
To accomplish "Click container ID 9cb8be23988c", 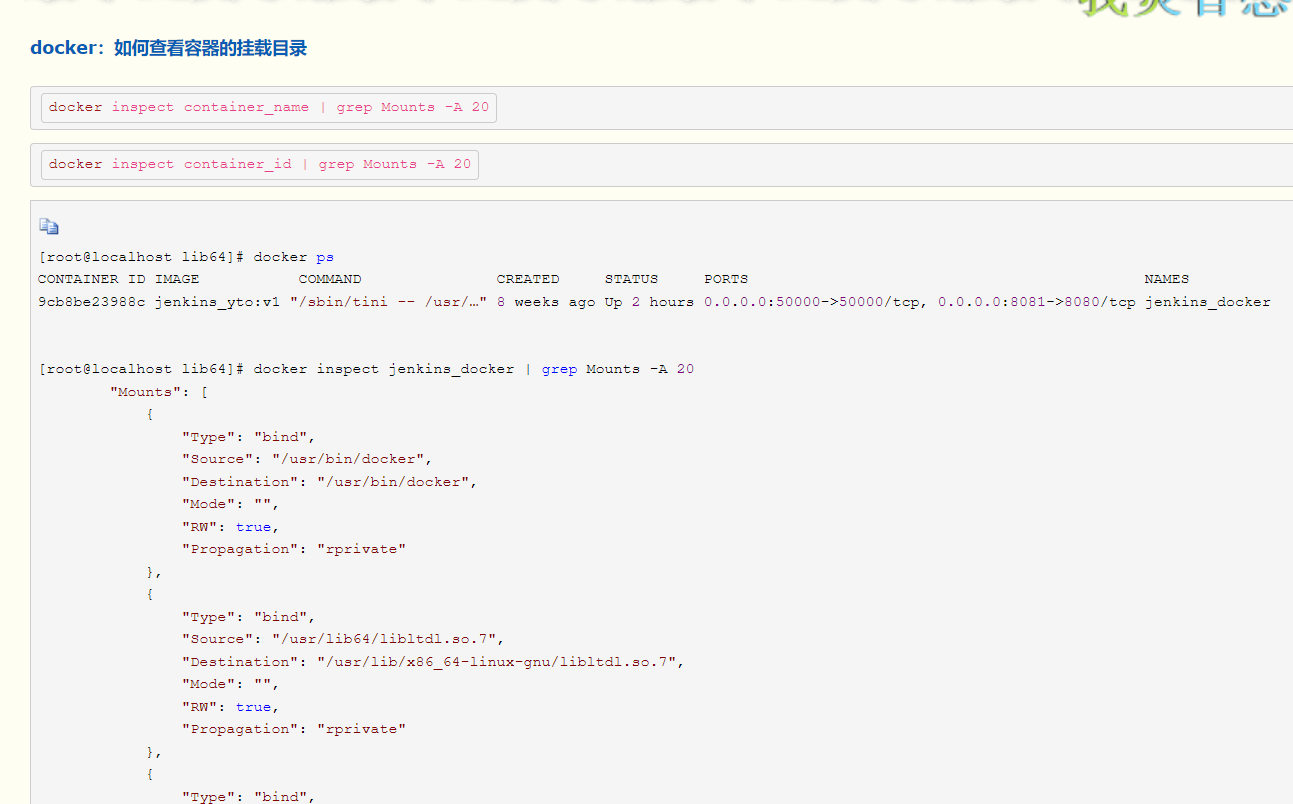I will pyautogui.click(x=92, y=302).
